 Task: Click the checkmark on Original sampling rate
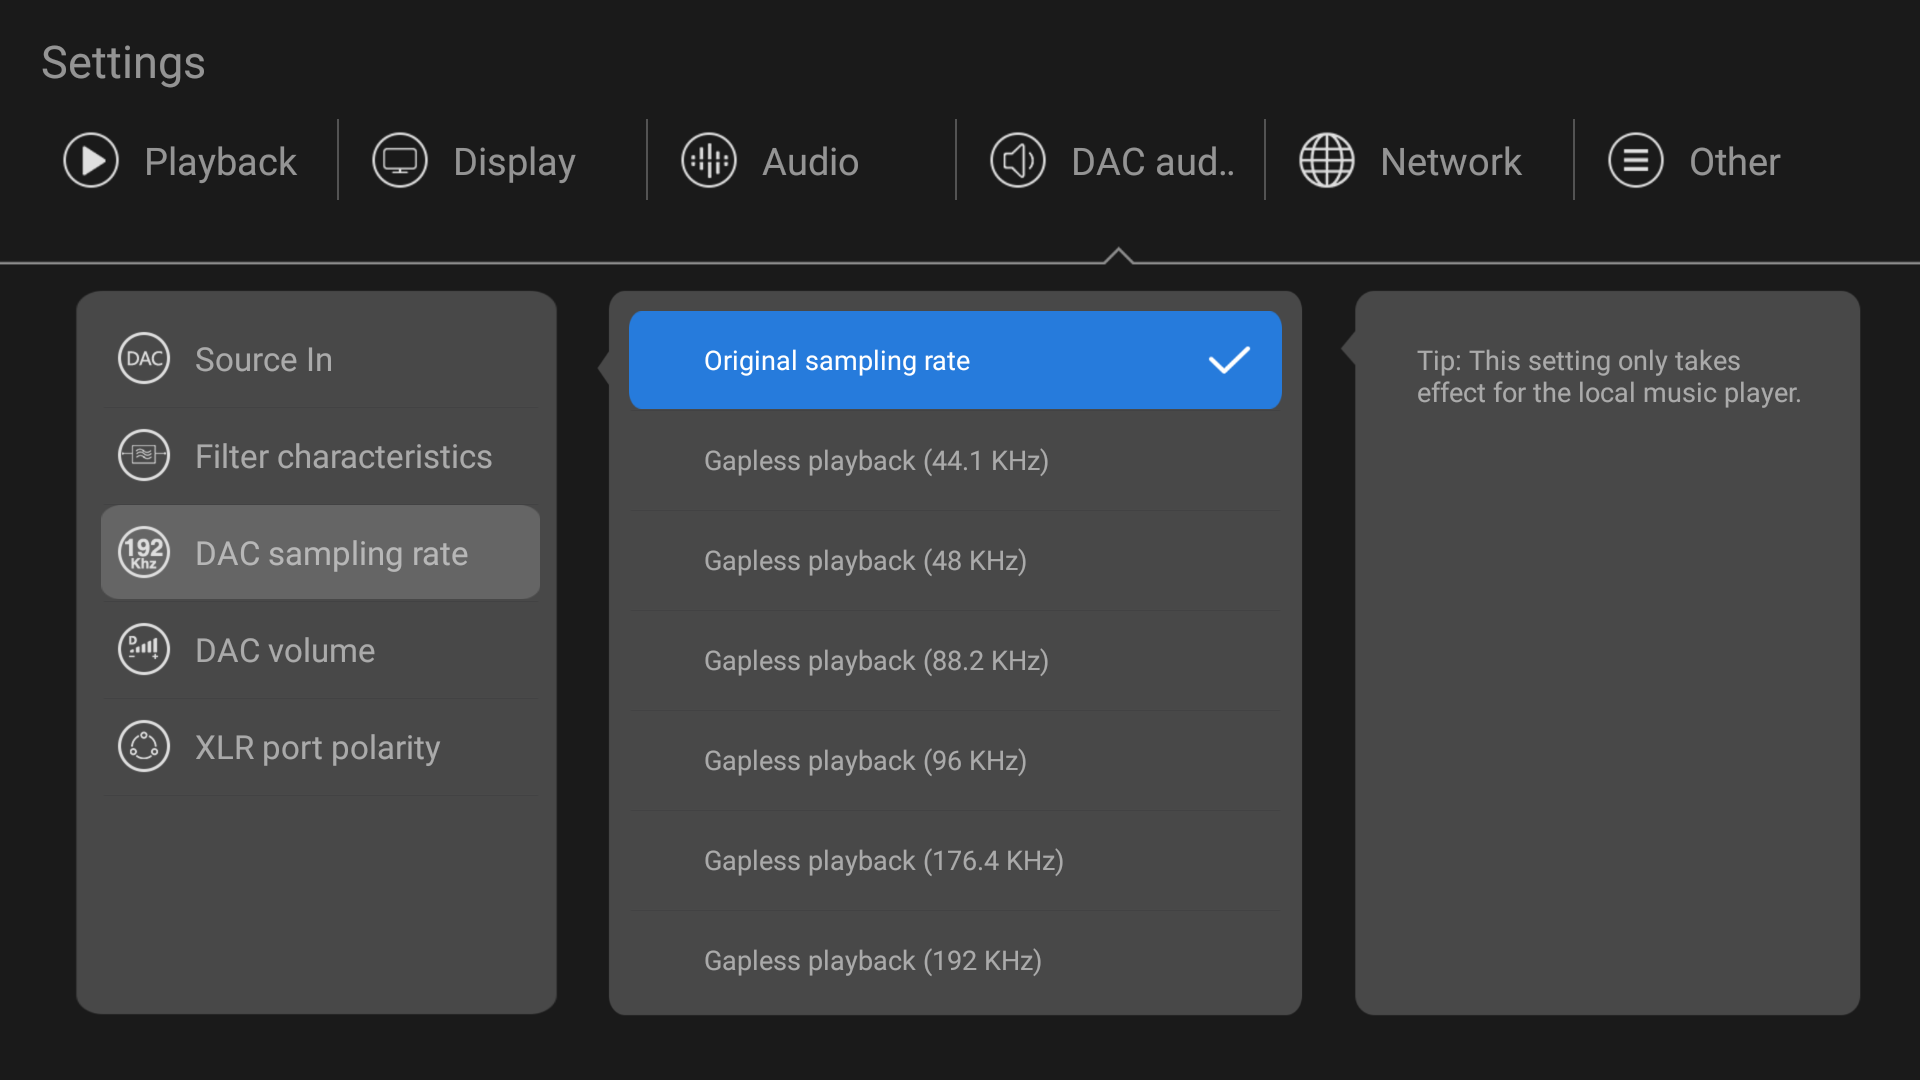(1229, 360)
